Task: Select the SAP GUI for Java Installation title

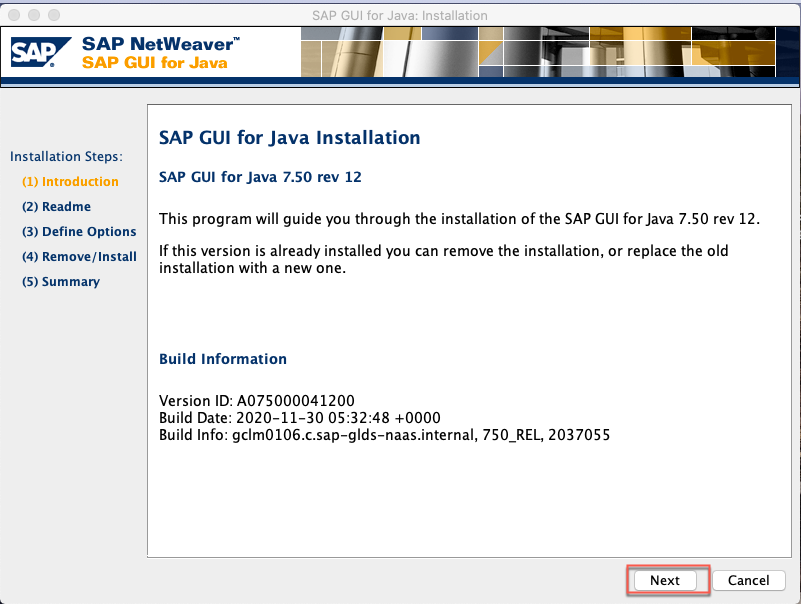Action: (289, 138)
